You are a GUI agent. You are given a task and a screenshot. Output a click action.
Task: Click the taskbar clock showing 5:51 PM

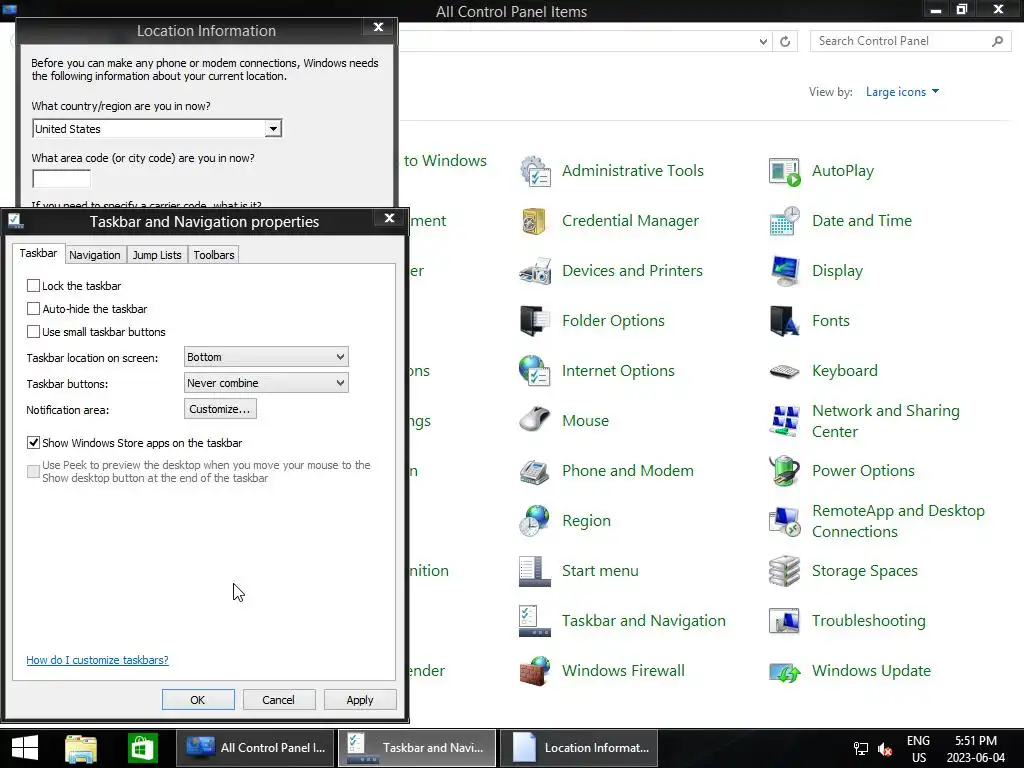[976, 749]
